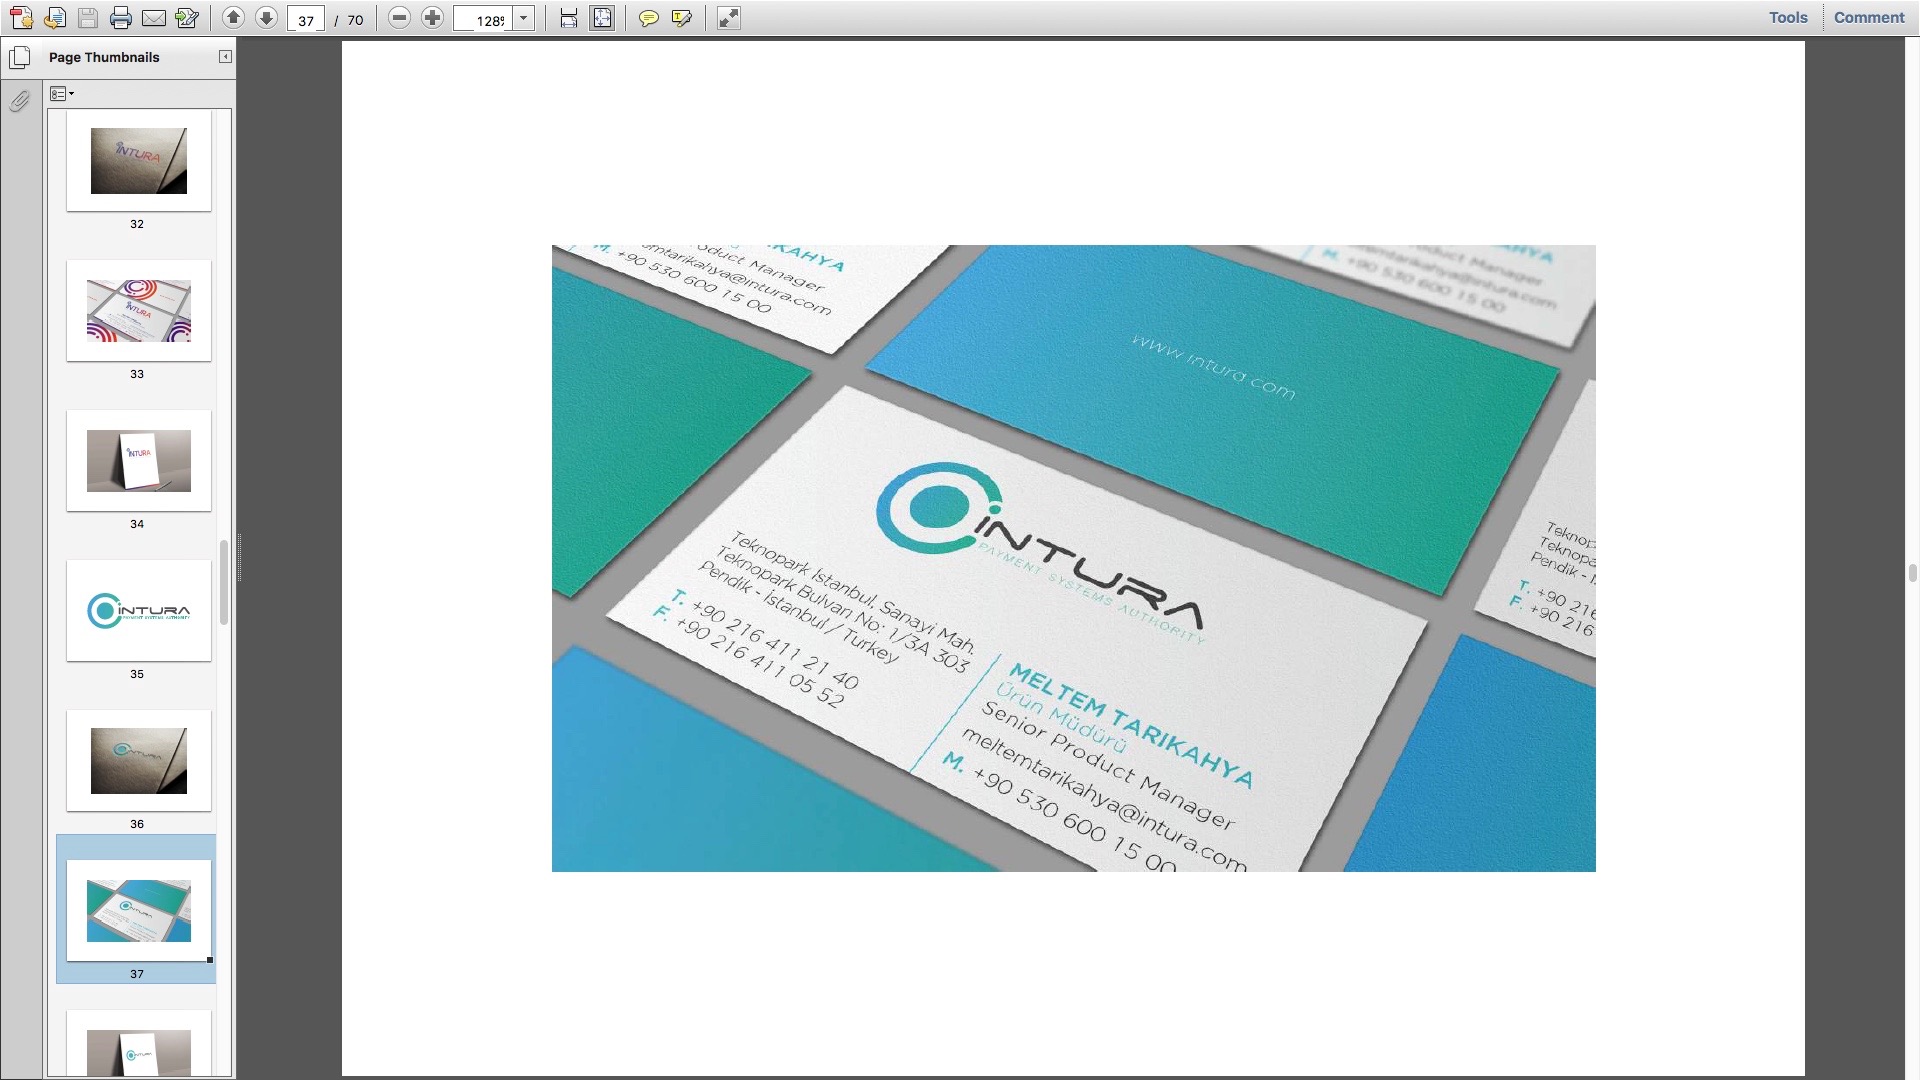The height and width of the screenshot is (1080, 1920).
Task: Click the Create PDF icon
Action: 21,18
